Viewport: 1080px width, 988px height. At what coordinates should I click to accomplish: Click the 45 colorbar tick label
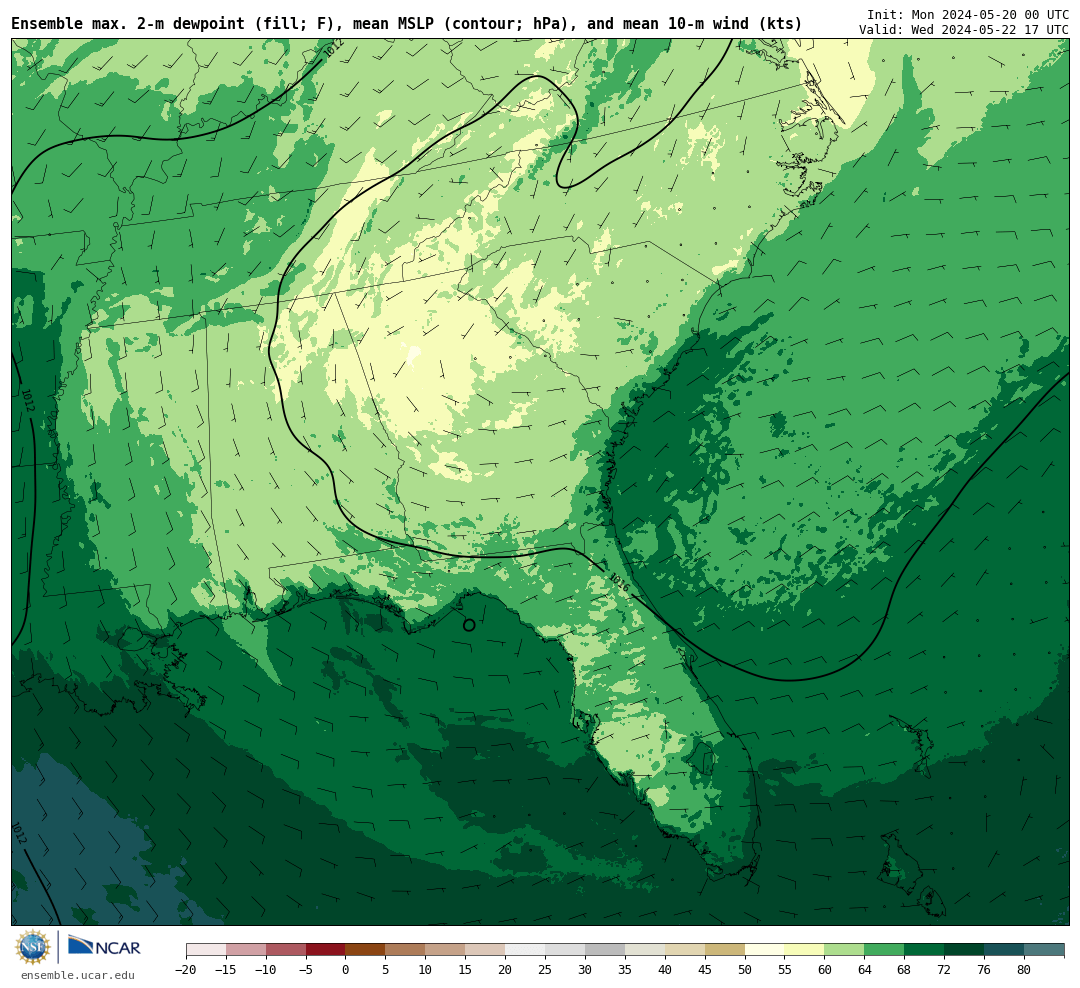[705, 970]
